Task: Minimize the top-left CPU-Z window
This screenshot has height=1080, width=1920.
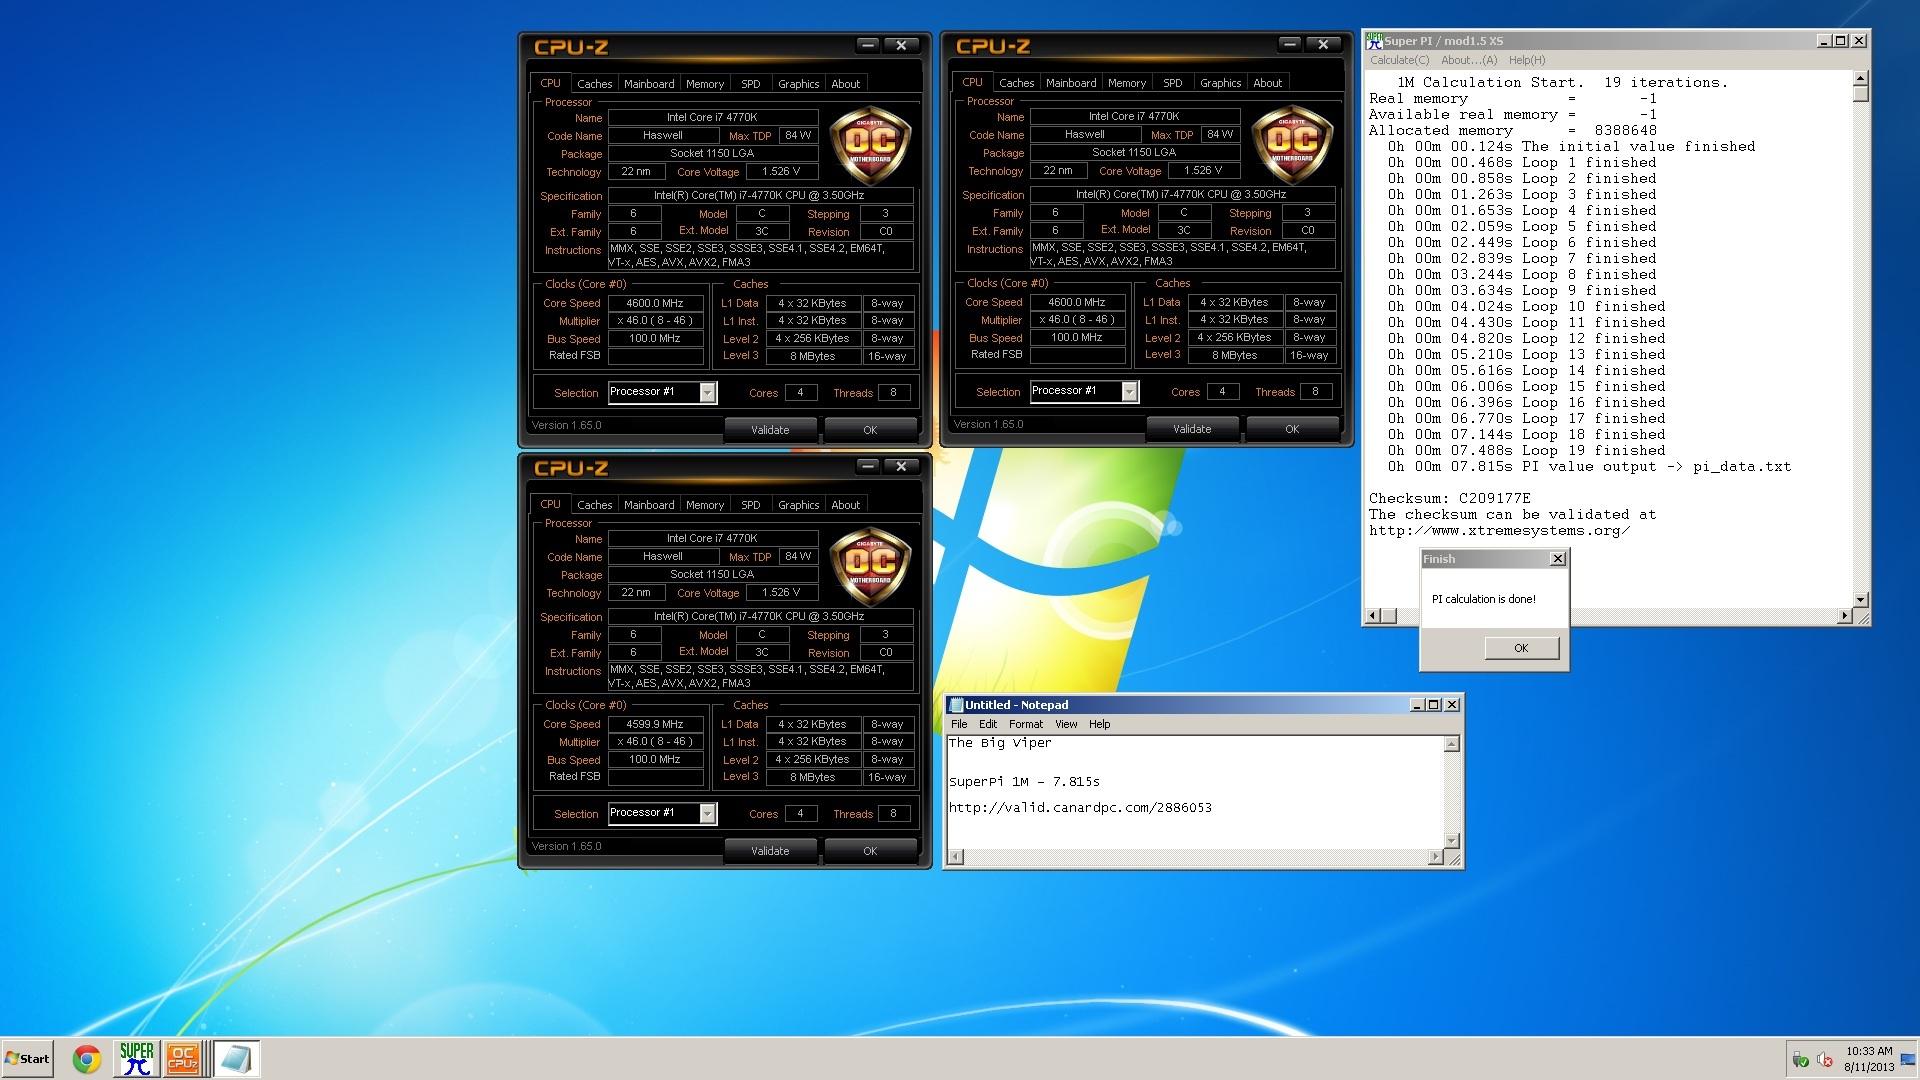Action: pos(867,45)
